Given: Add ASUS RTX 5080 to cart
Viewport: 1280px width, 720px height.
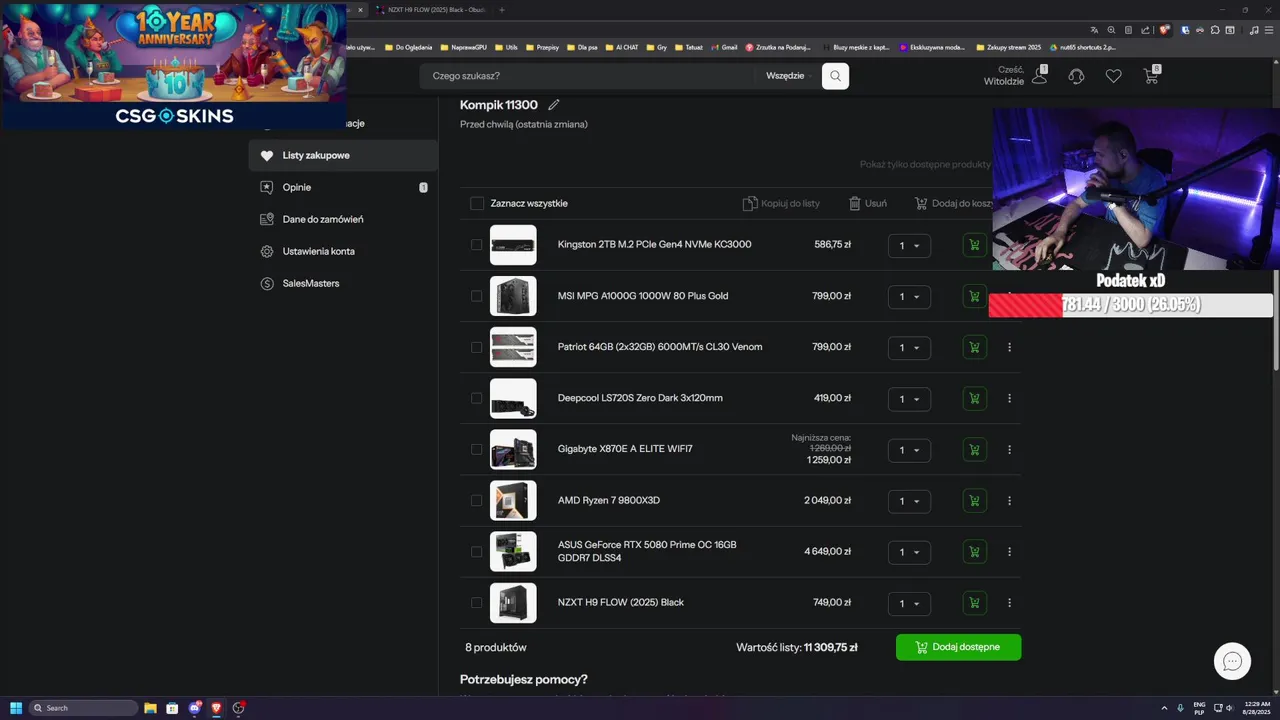Looking at the screenshot, I should pyautogui.click(x=974, y=552).
